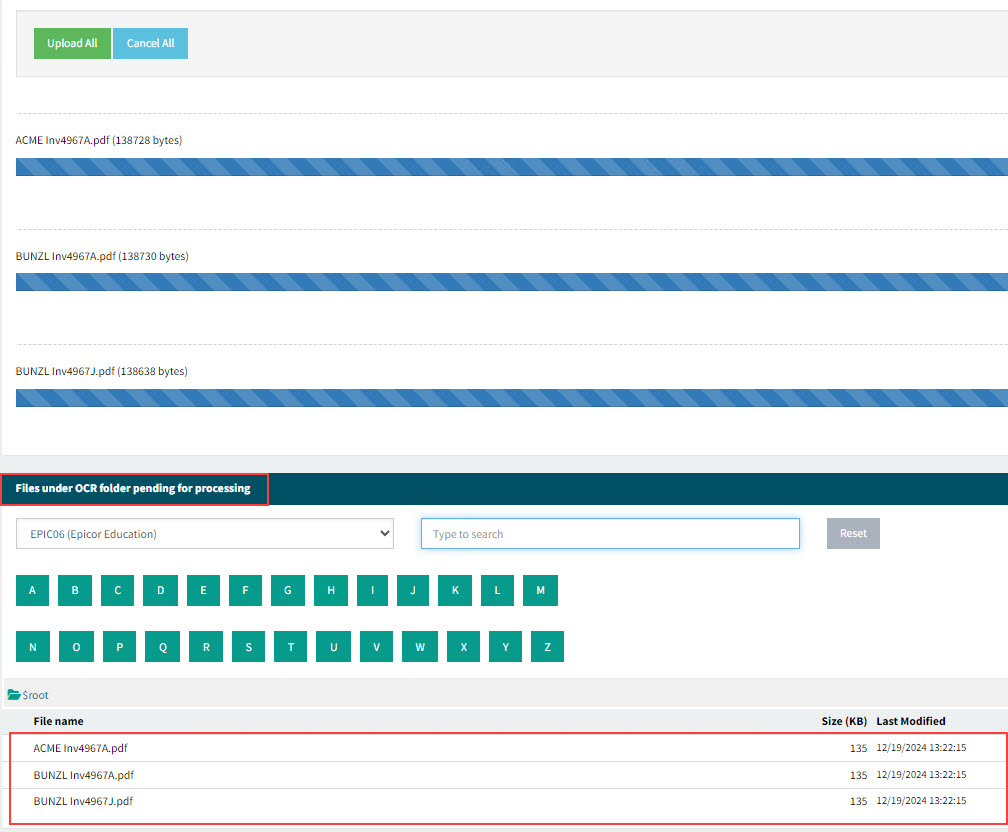Filter files by letter A

tap(32, 591)
